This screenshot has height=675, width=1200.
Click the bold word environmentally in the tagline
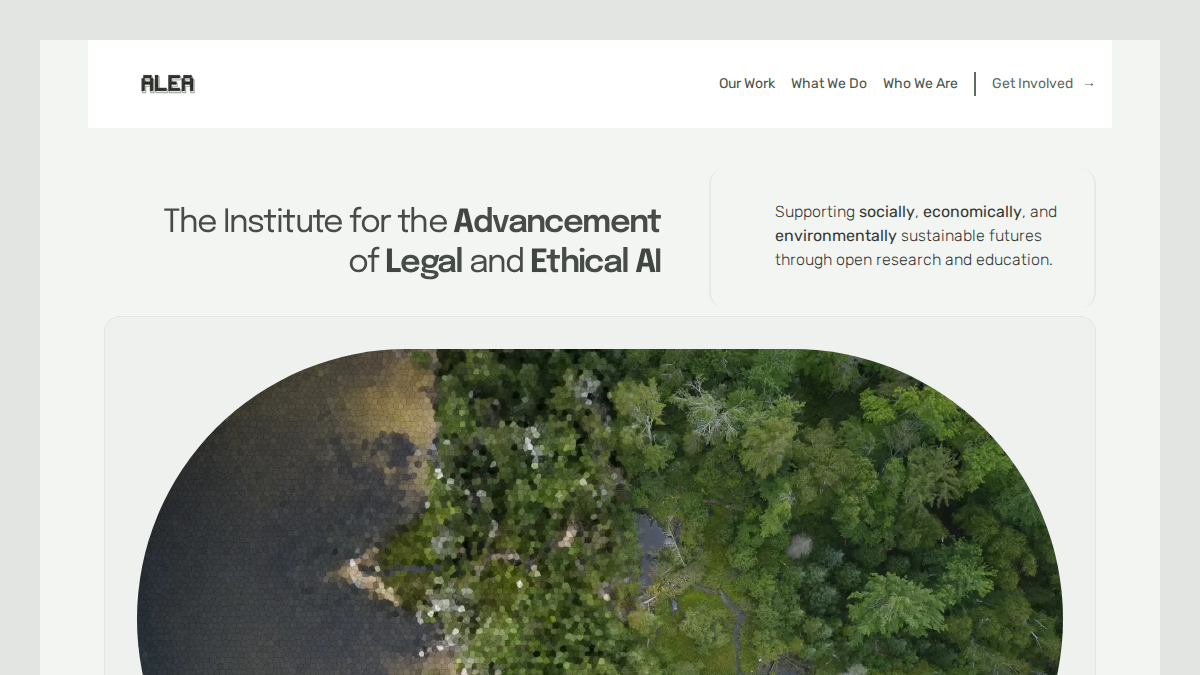tap(836, 236)
